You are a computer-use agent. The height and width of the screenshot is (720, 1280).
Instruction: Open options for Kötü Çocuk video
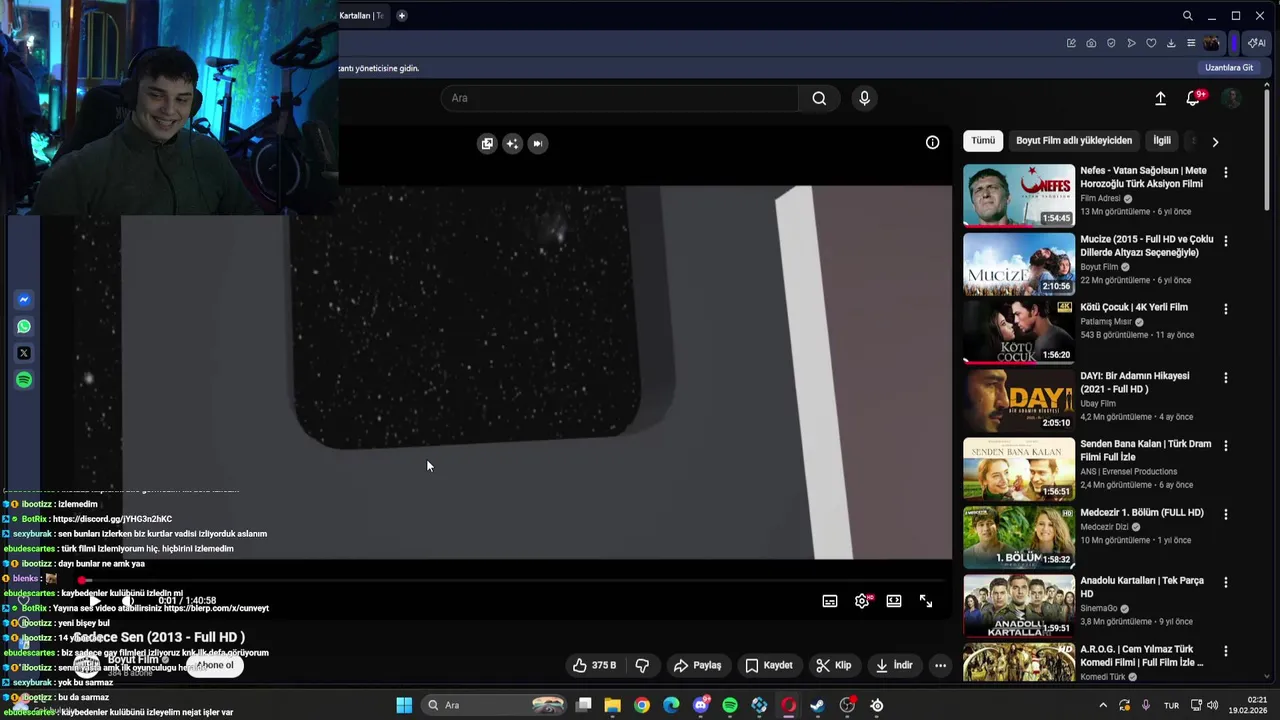click(x=1226, y=309)
